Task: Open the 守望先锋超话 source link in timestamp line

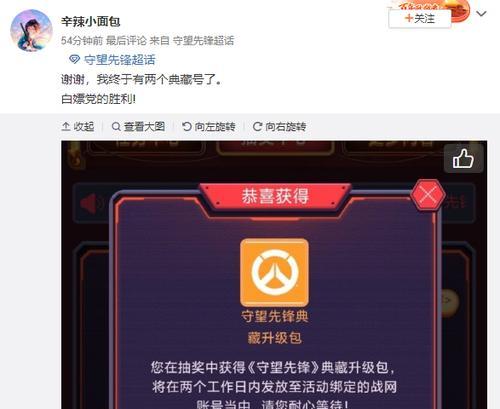Action: point(203,41)
